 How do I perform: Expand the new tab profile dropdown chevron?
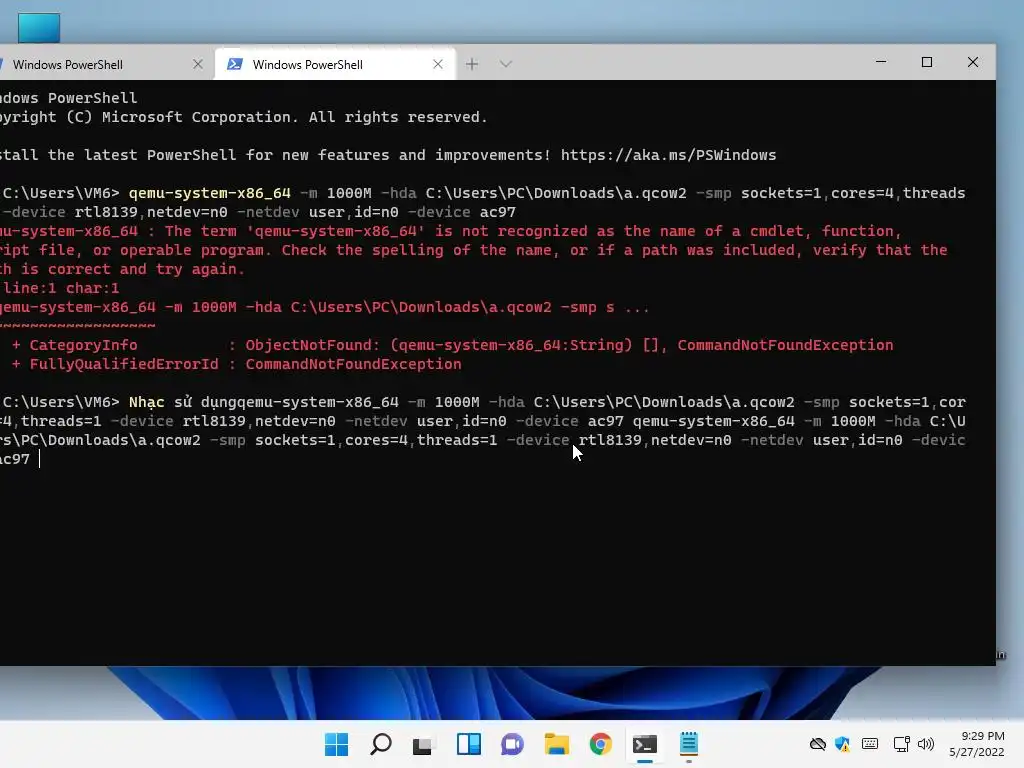tap(505, 64)
